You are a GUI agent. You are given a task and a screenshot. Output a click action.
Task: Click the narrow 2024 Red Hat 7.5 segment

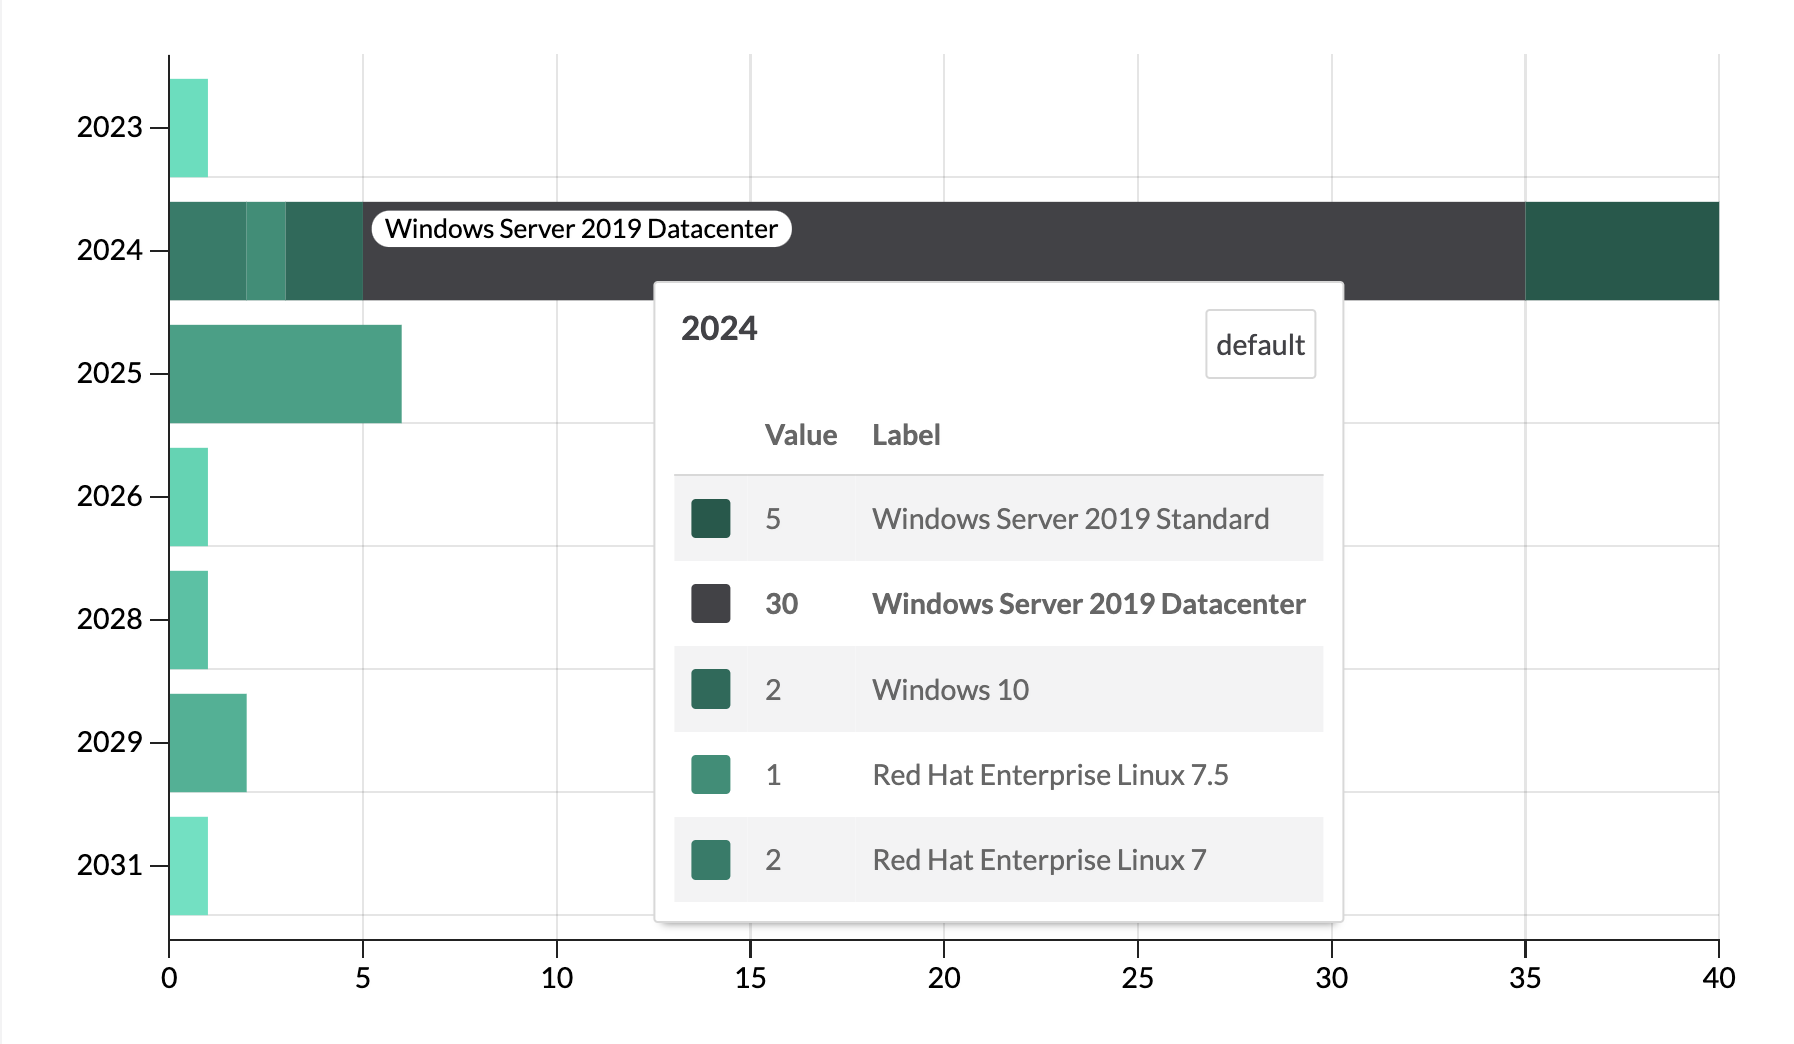pyautogui.click(x=266, y=251)
